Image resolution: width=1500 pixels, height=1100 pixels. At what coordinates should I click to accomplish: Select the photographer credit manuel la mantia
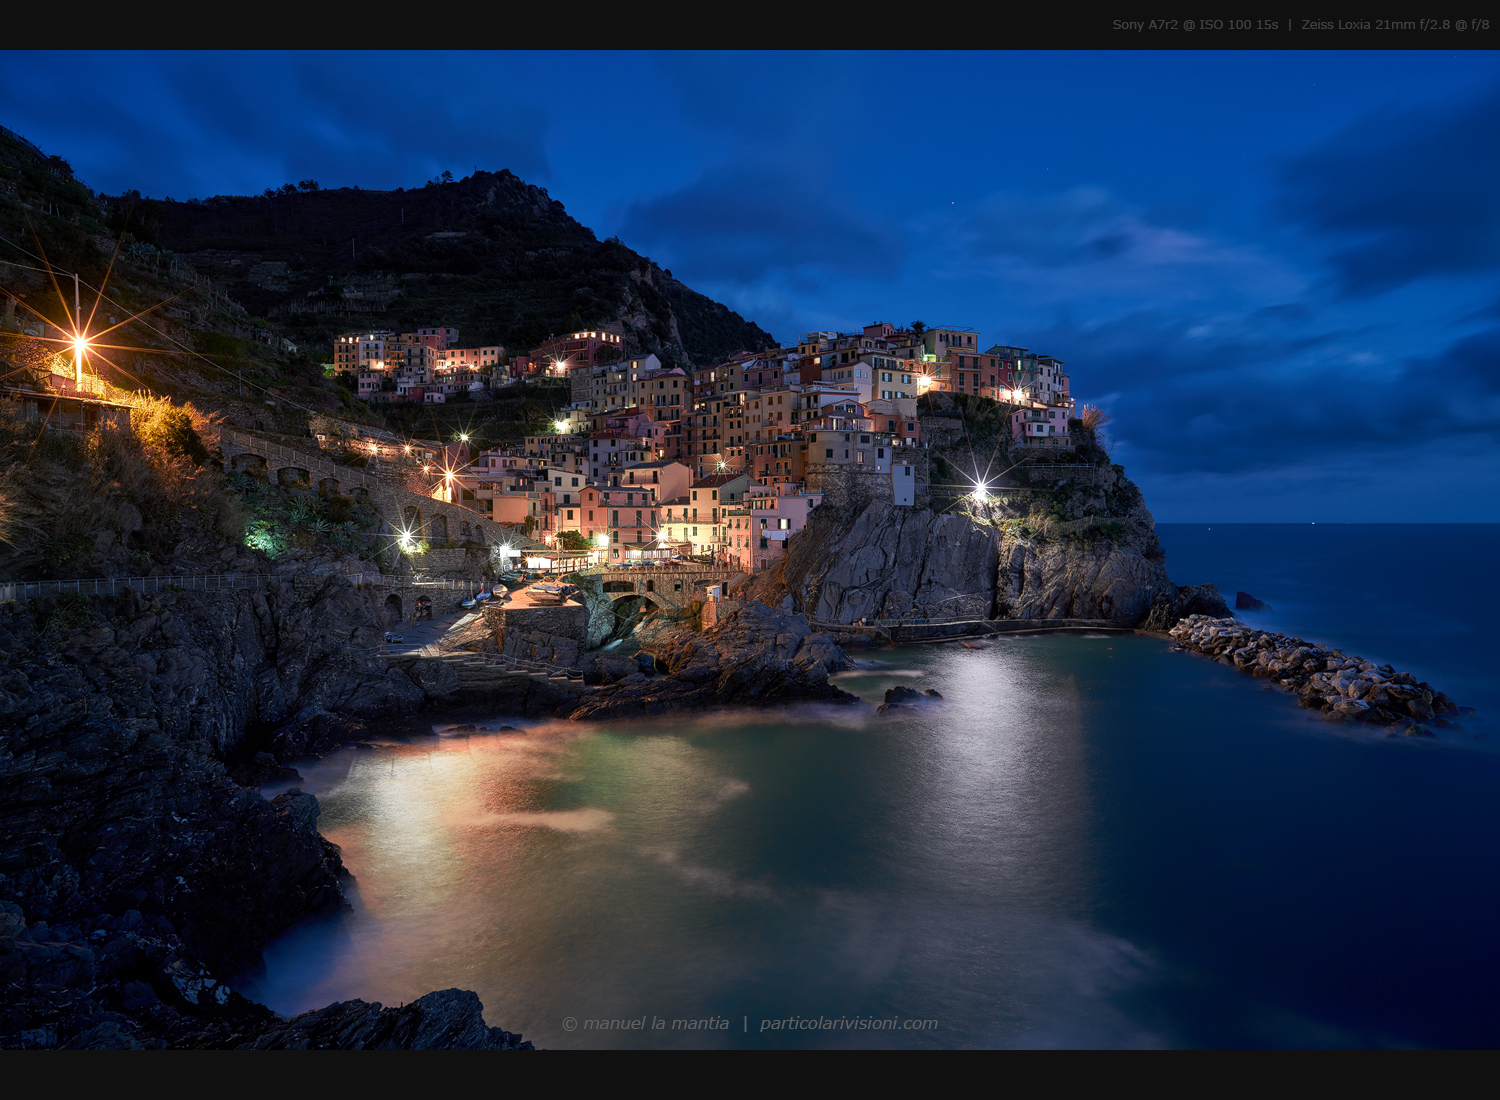click(655, 1023)
